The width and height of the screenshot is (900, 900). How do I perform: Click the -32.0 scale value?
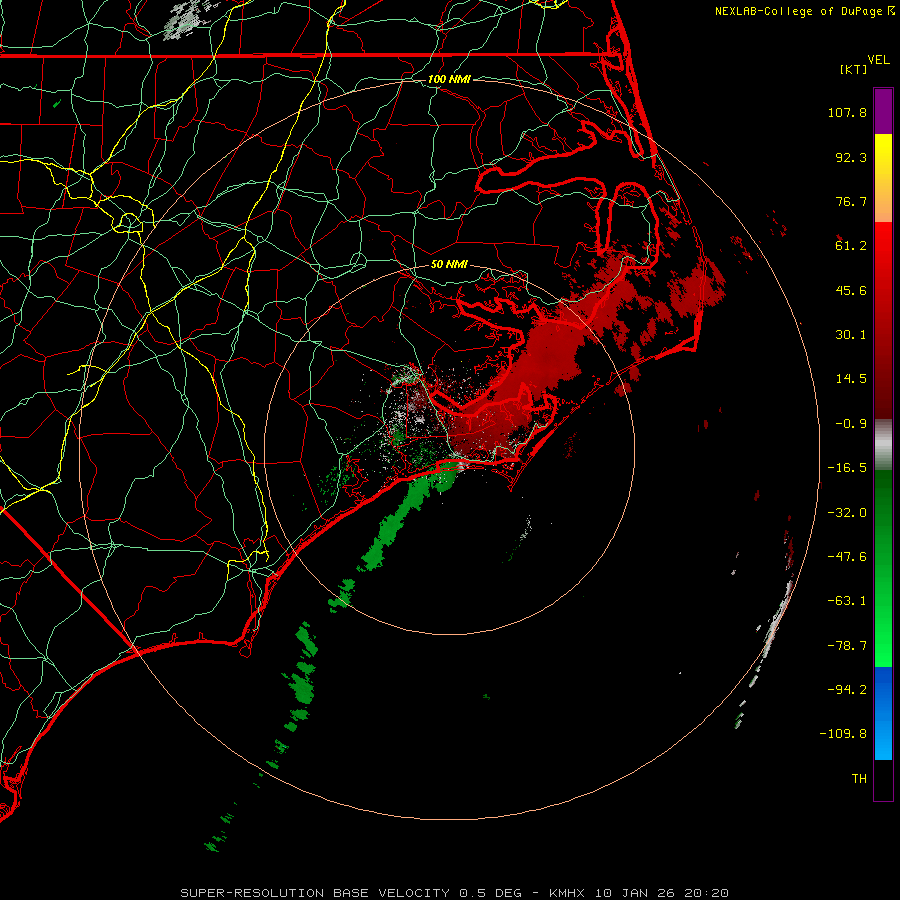[x=847, y=513]
